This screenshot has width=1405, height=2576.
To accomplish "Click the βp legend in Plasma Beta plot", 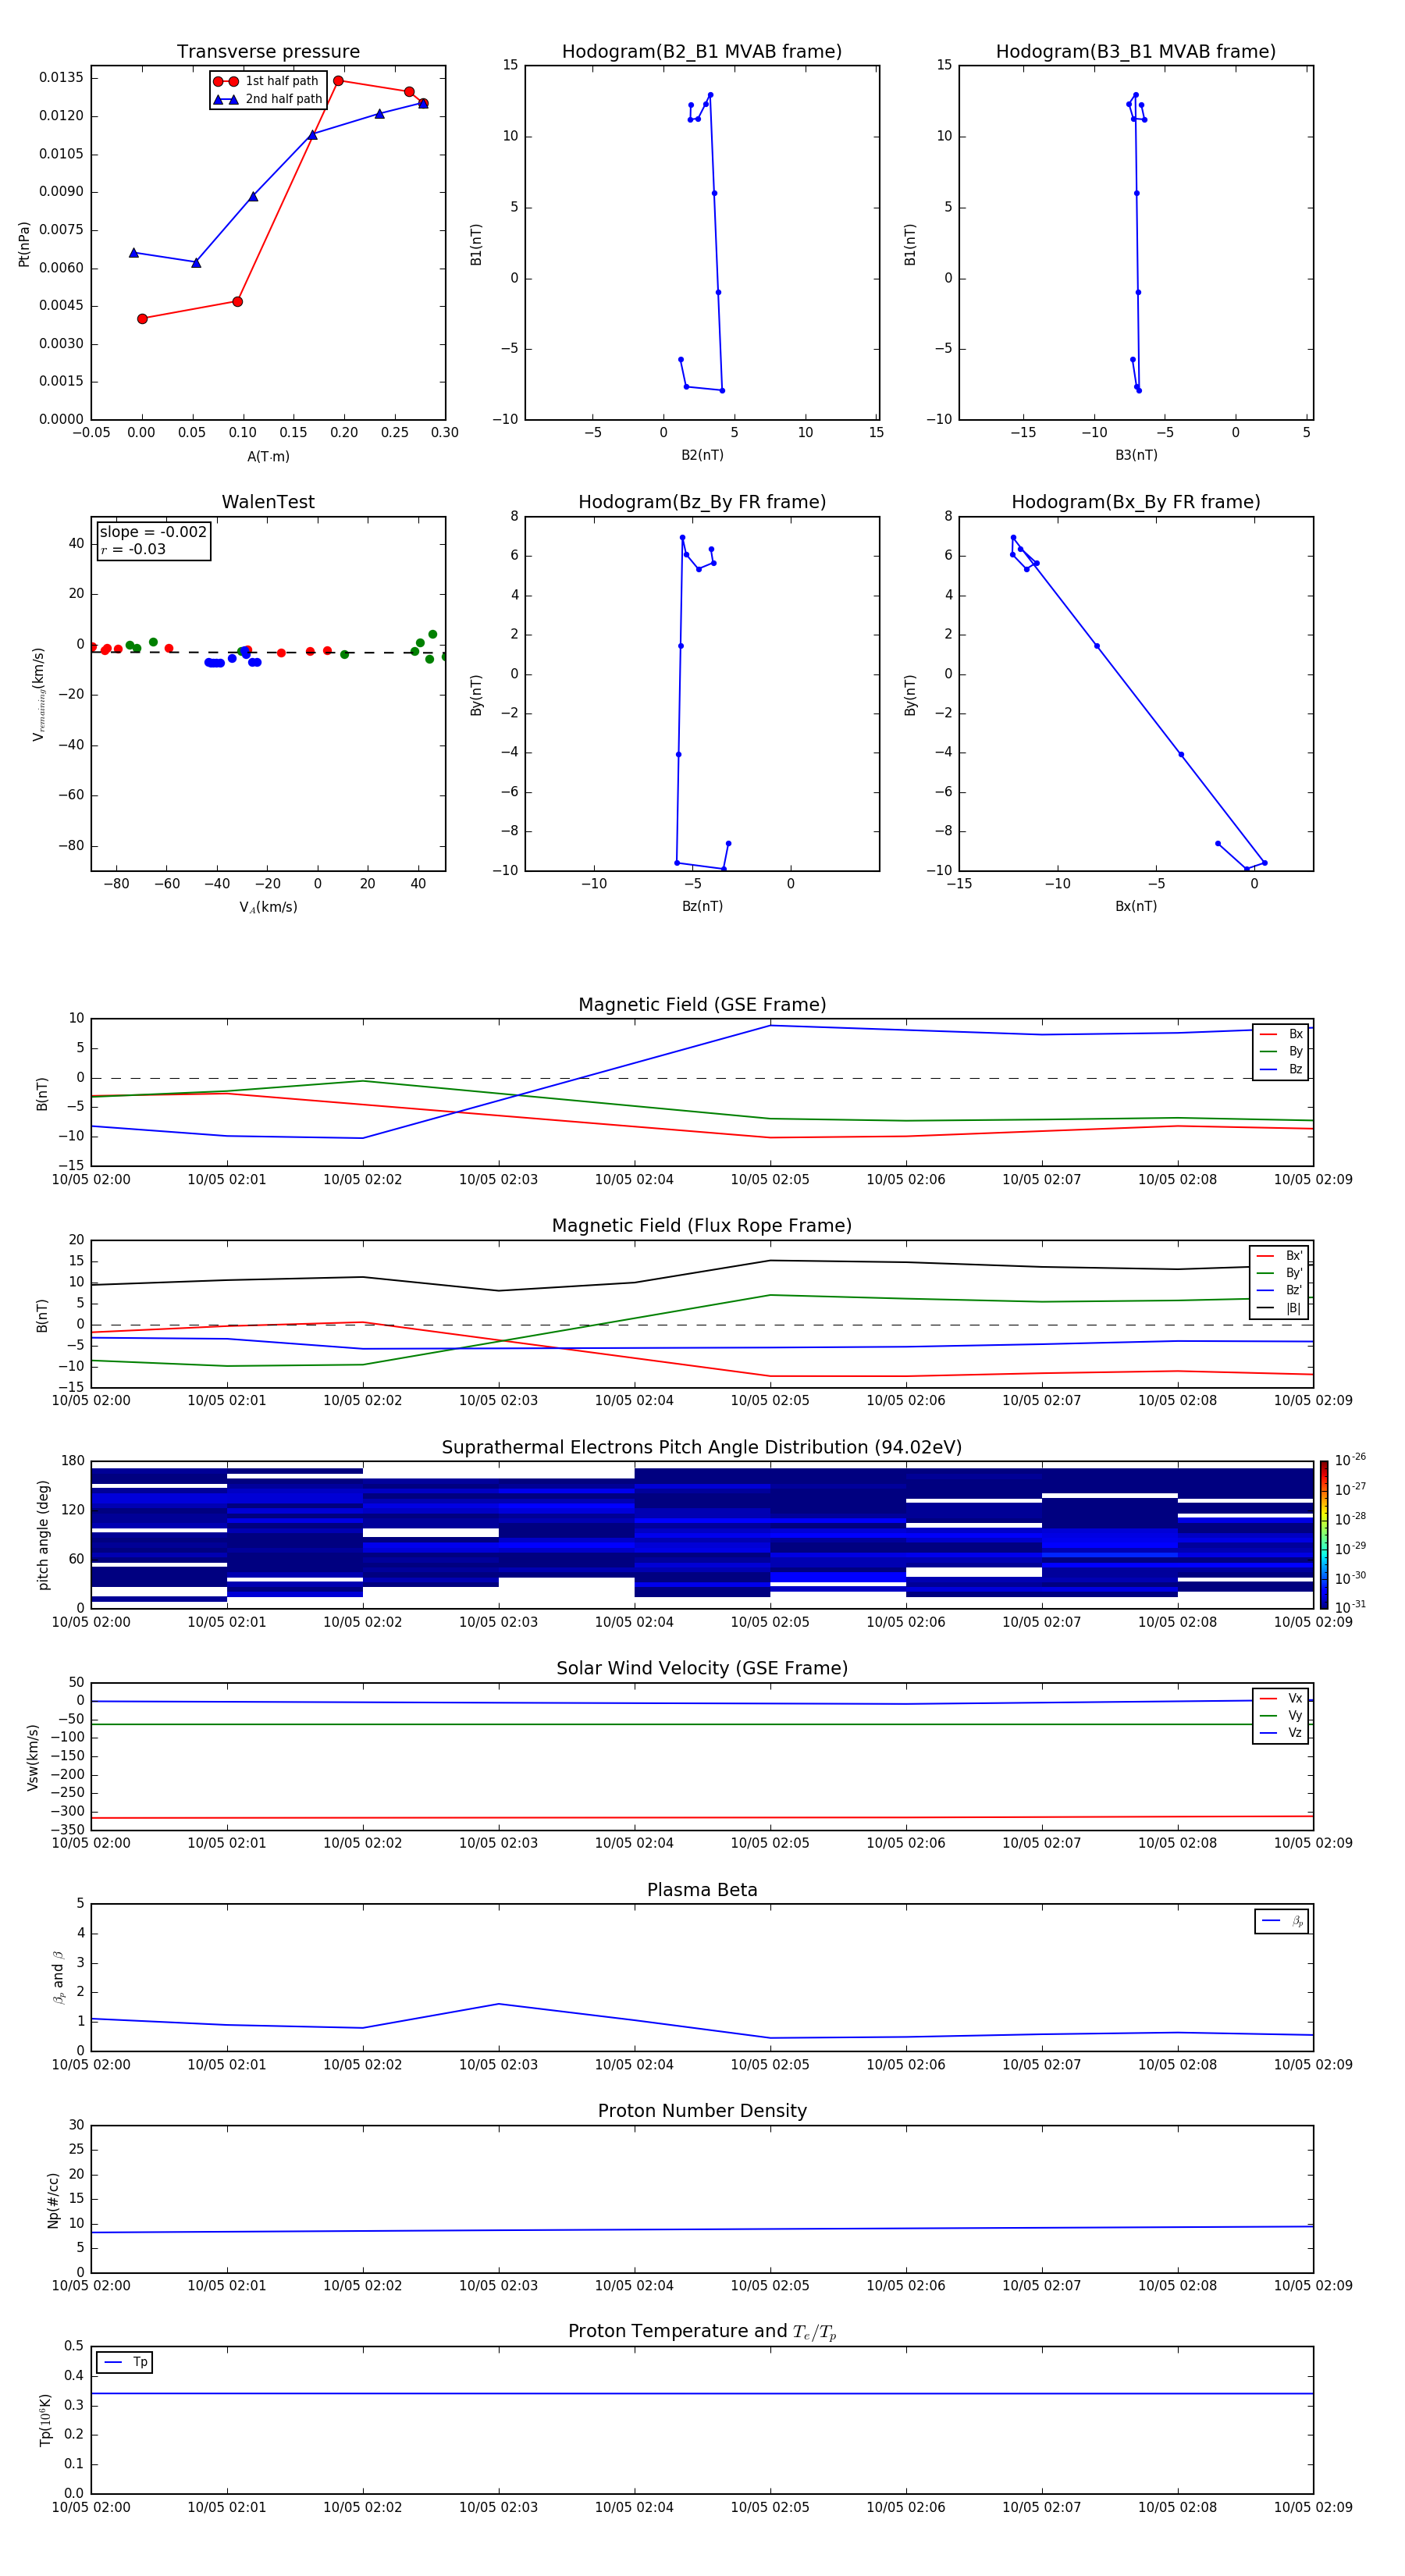I will 1282,1921.
